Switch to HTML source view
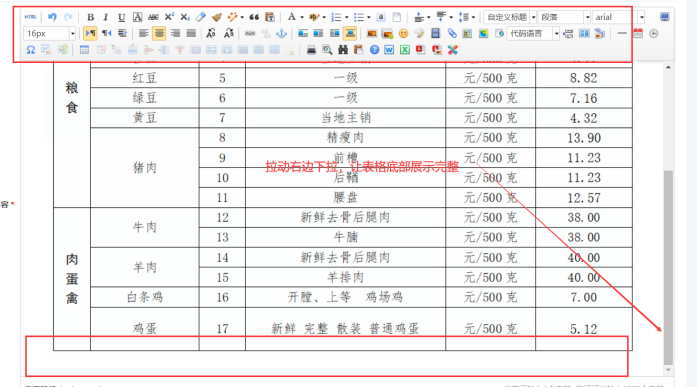Screen dimensions: 697x388 (30, 17)
